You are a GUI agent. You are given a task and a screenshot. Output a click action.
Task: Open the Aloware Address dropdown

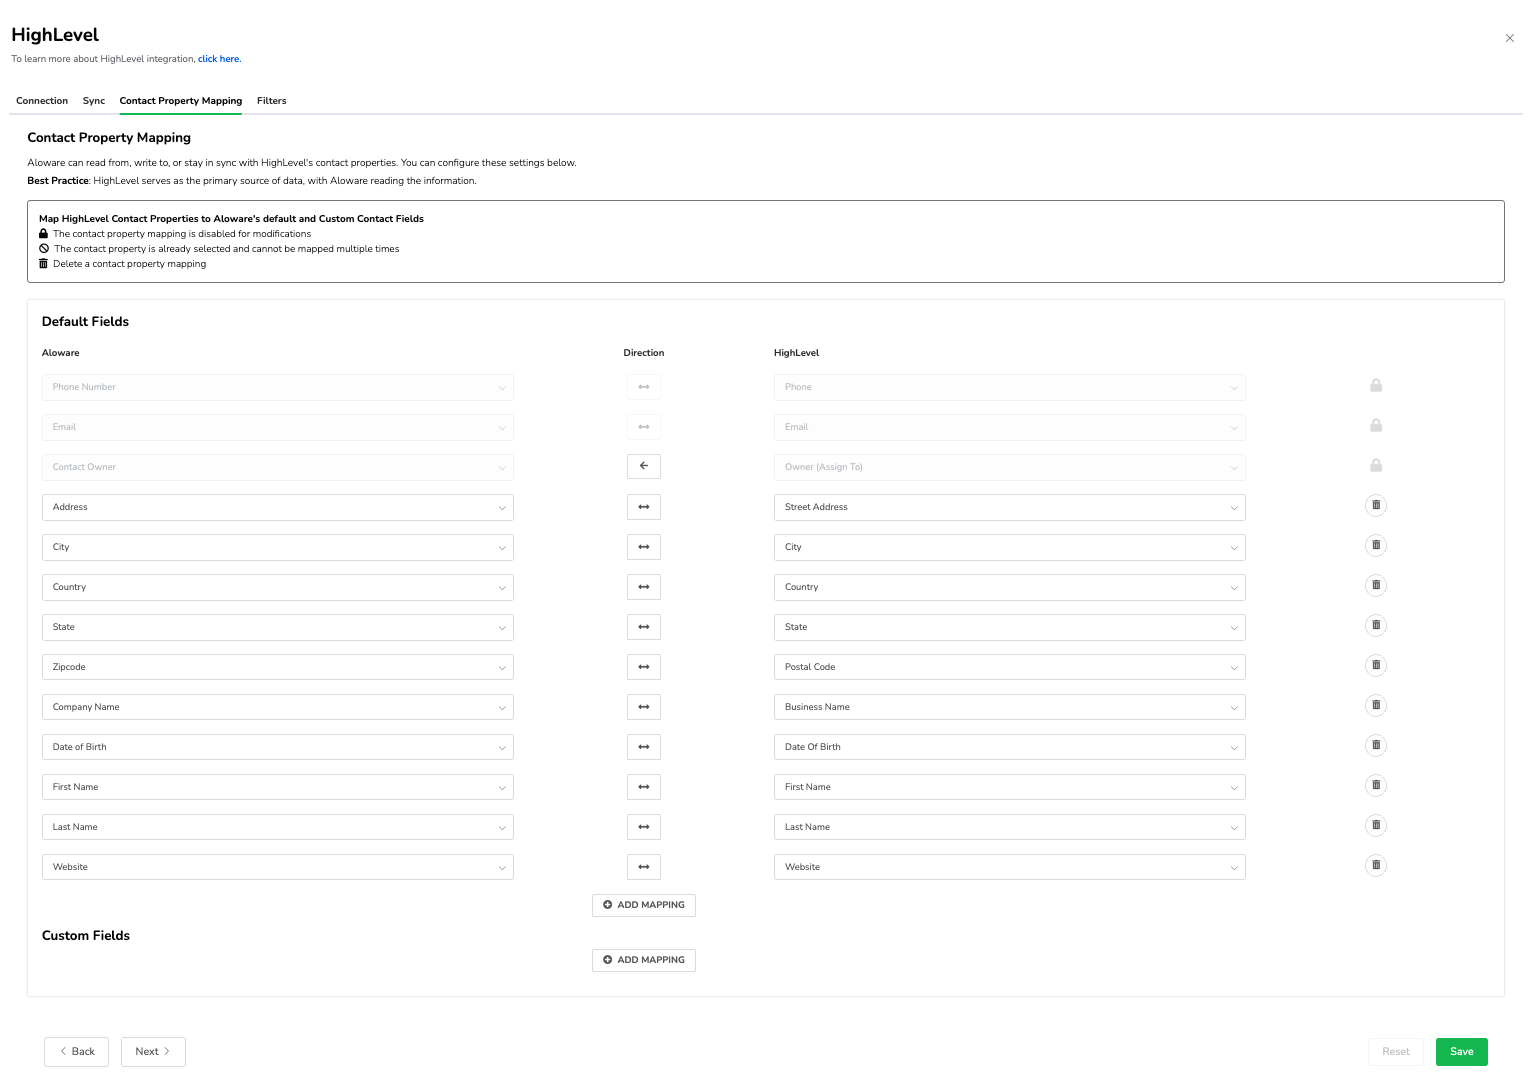[x=278, y=507]
